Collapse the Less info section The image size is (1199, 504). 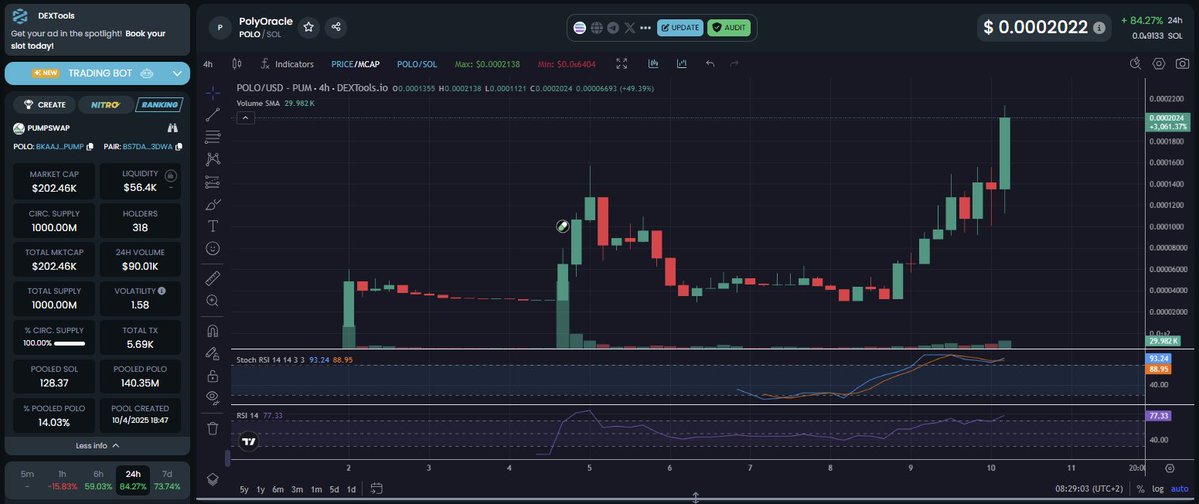coord(97,446)
